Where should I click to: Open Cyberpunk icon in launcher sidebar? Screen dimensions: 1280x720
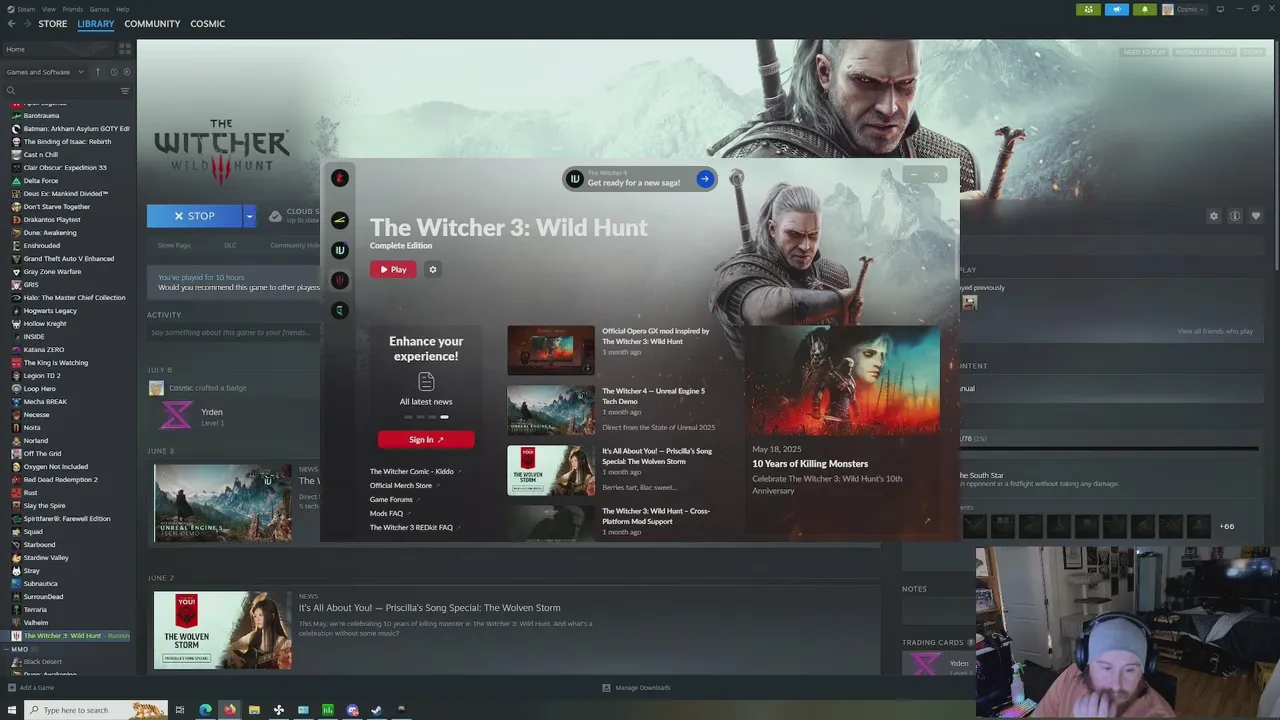click(340, 220)
